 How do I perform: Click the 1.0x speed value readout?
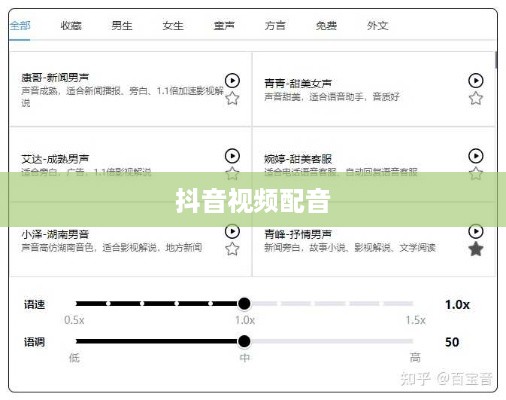[457, 305]
